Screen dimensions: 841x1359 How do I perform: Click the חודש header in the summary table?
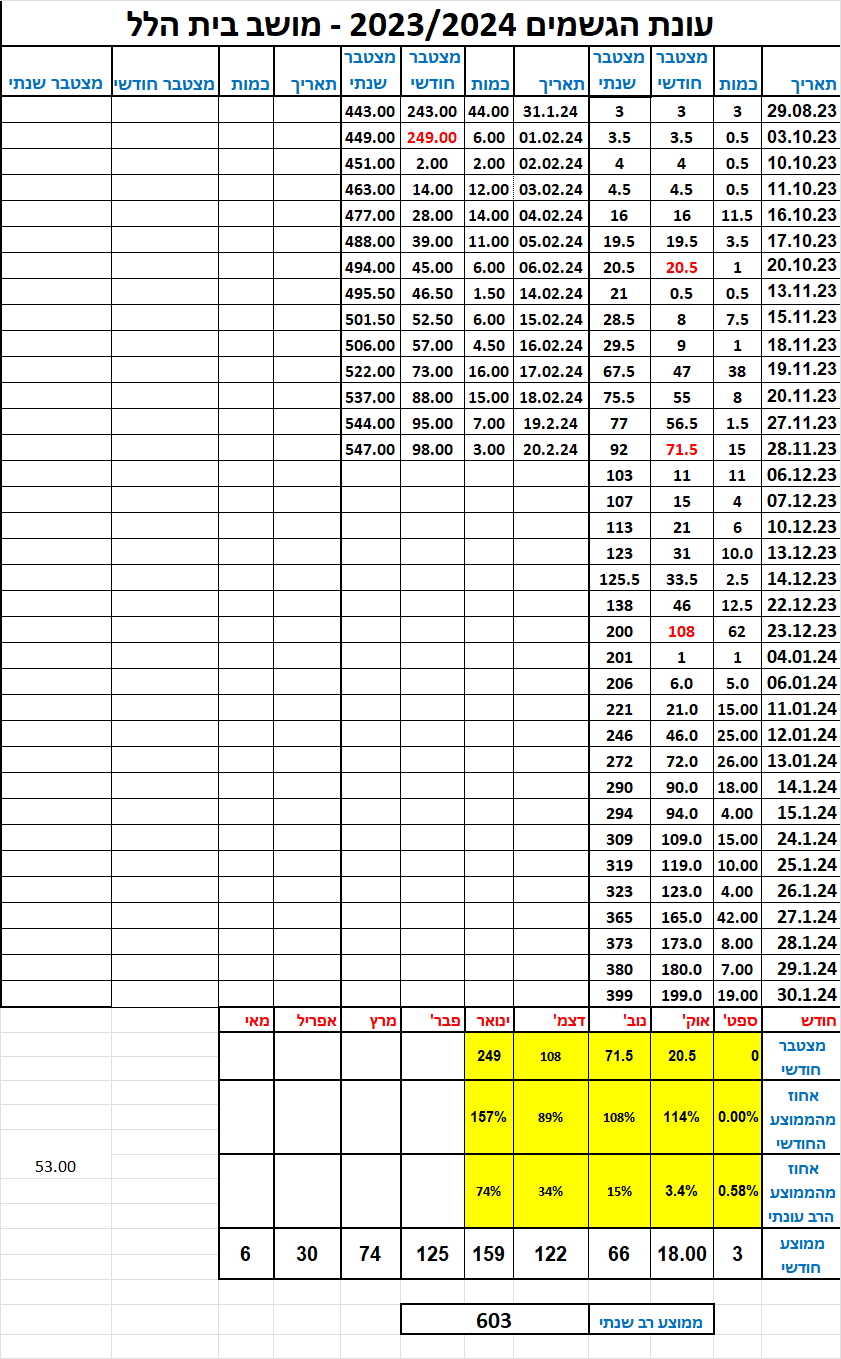799,1021
